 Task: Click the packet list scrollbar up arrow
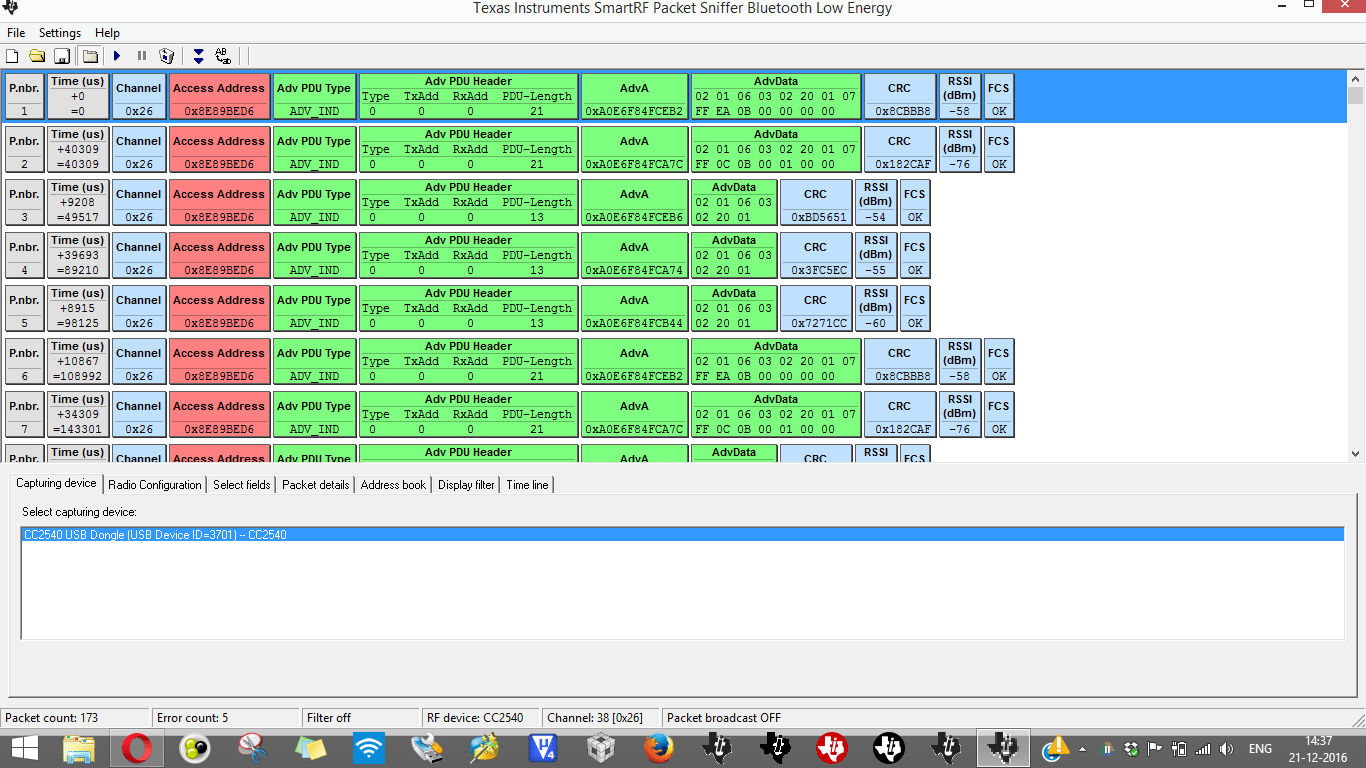1356,79
